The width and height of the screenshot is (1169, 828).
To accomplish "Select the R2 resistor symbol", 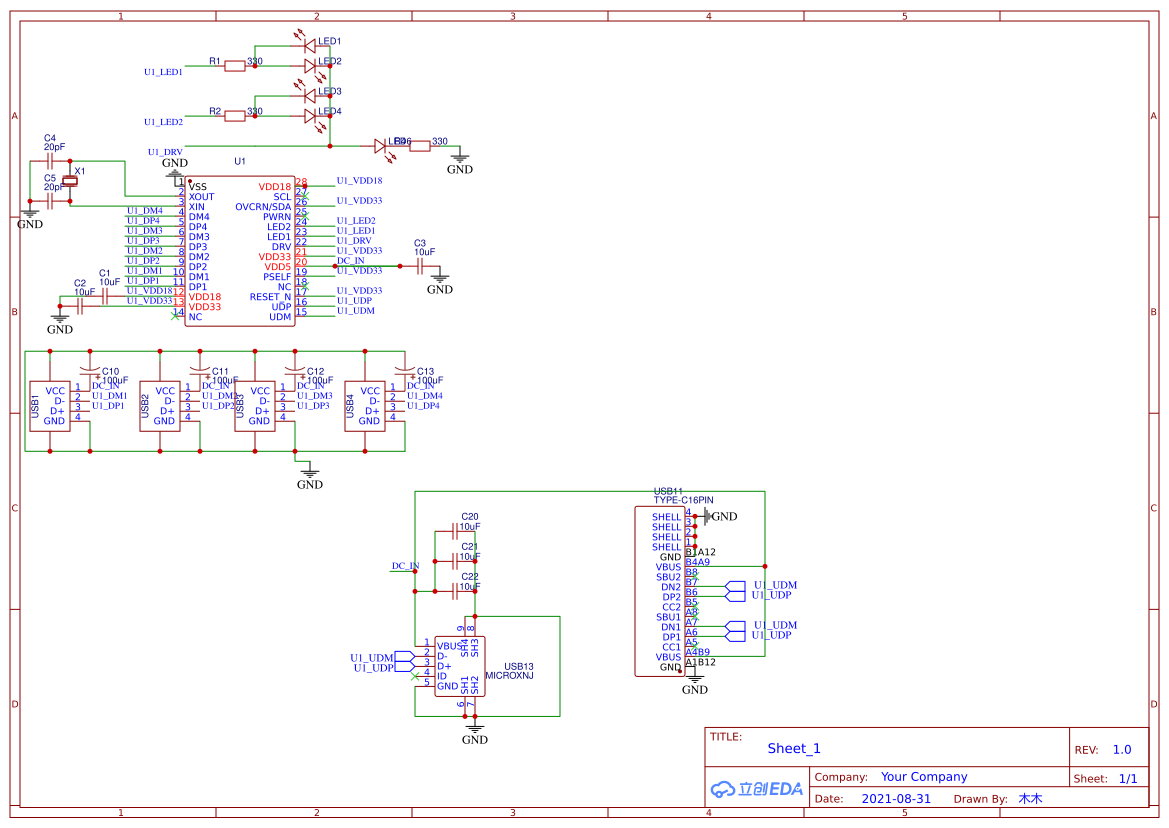I will pos(235,116).
